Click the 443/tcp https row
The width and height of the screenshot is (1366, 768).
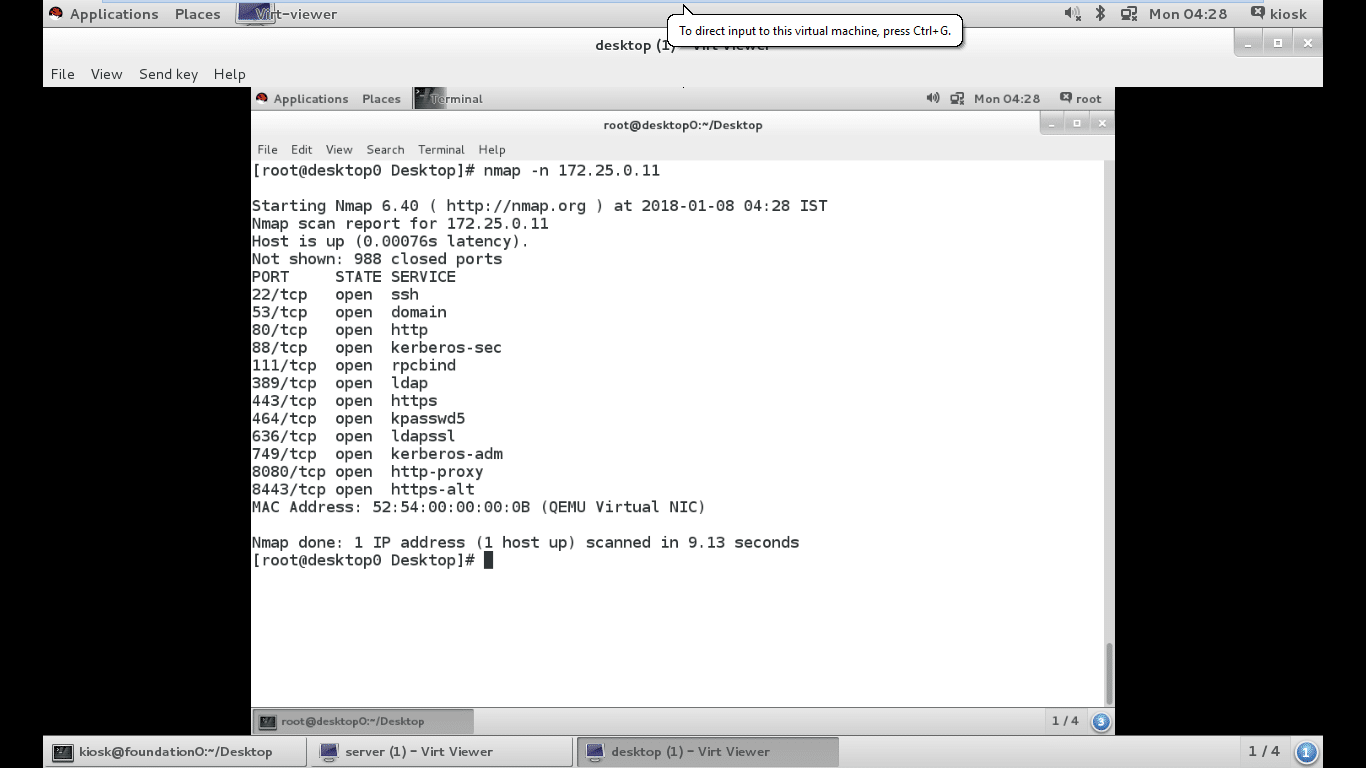344,401
